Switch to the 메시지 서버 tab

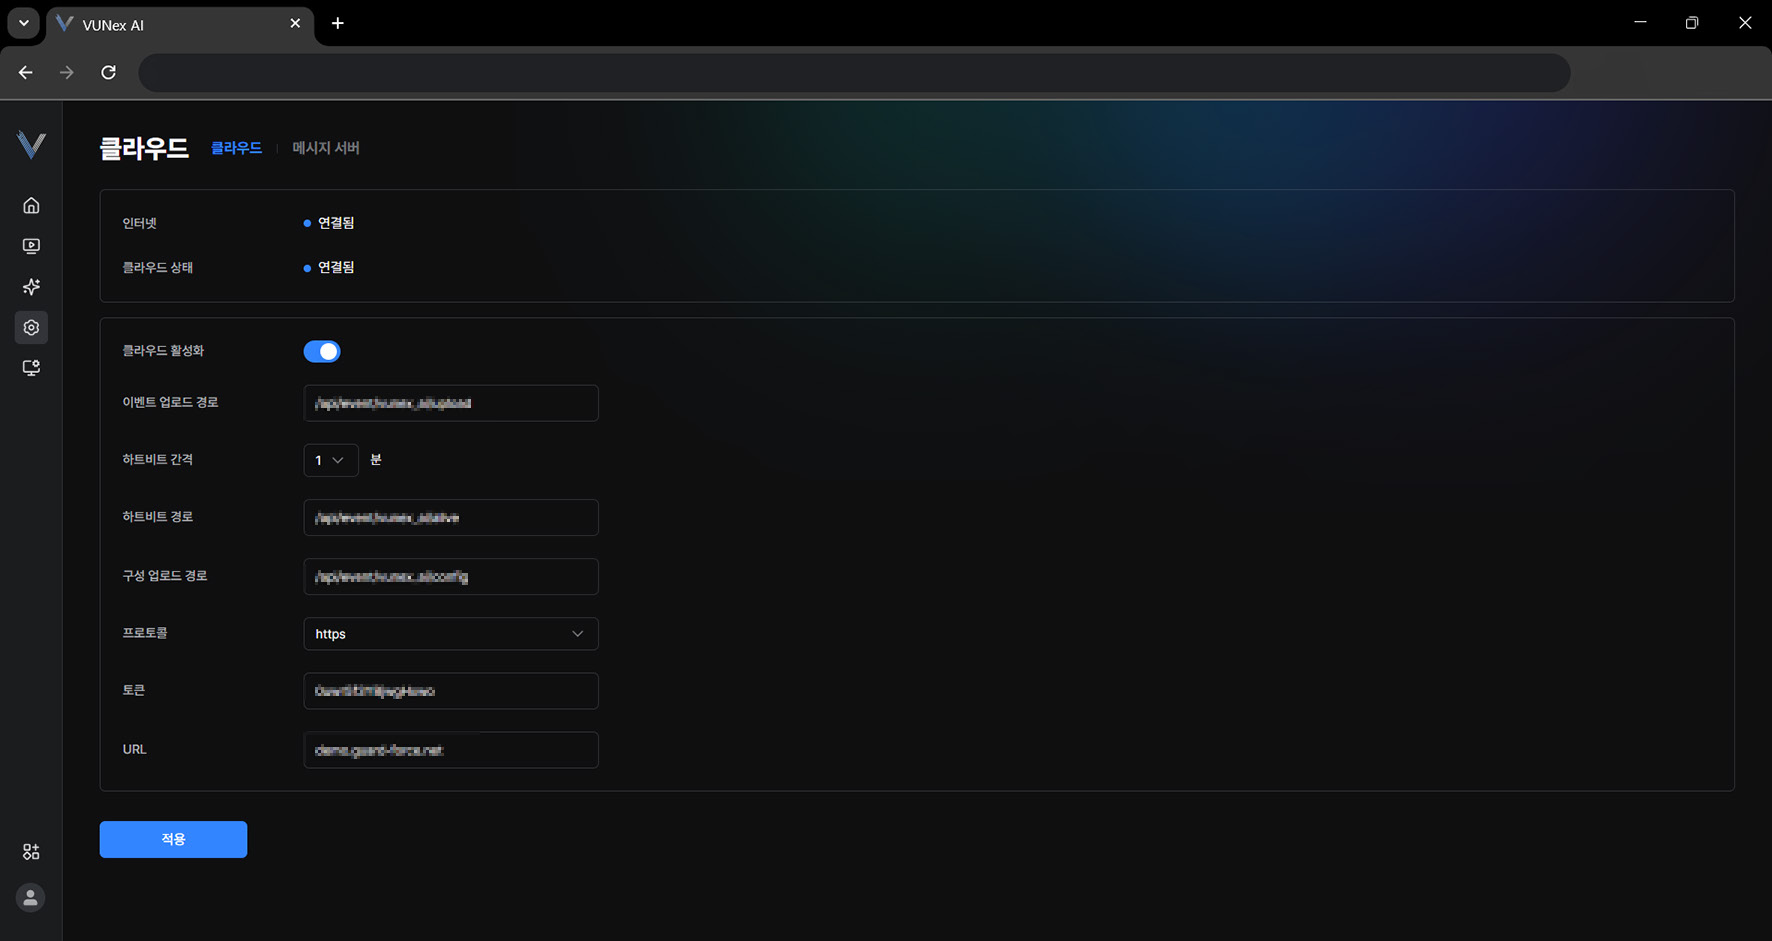tap(325, 148)
